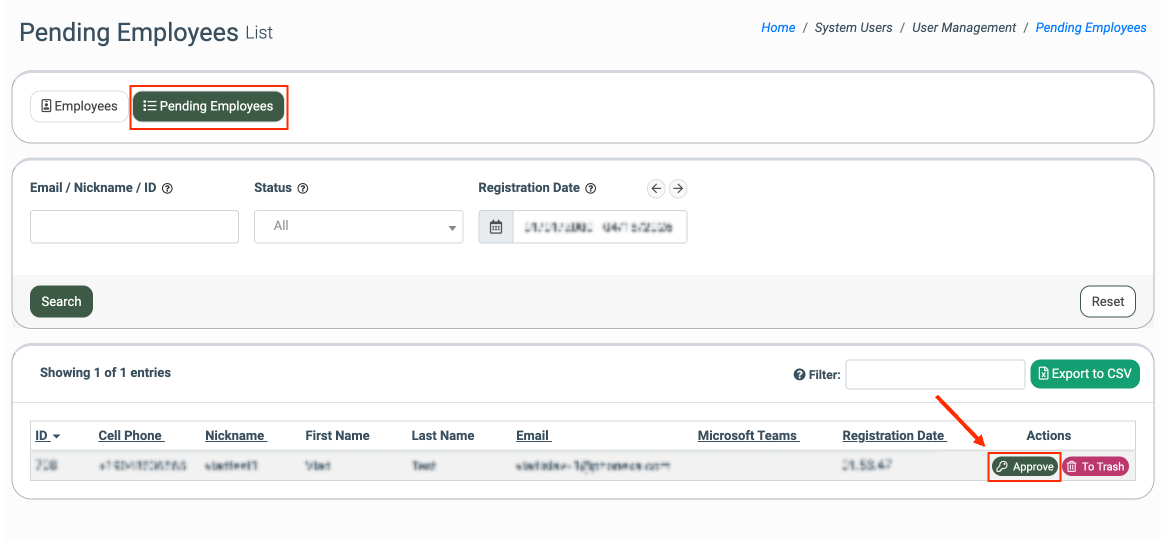Select the Pending Employees tab
Viewport: 1161px width, 540px height.
pos(209,106)
